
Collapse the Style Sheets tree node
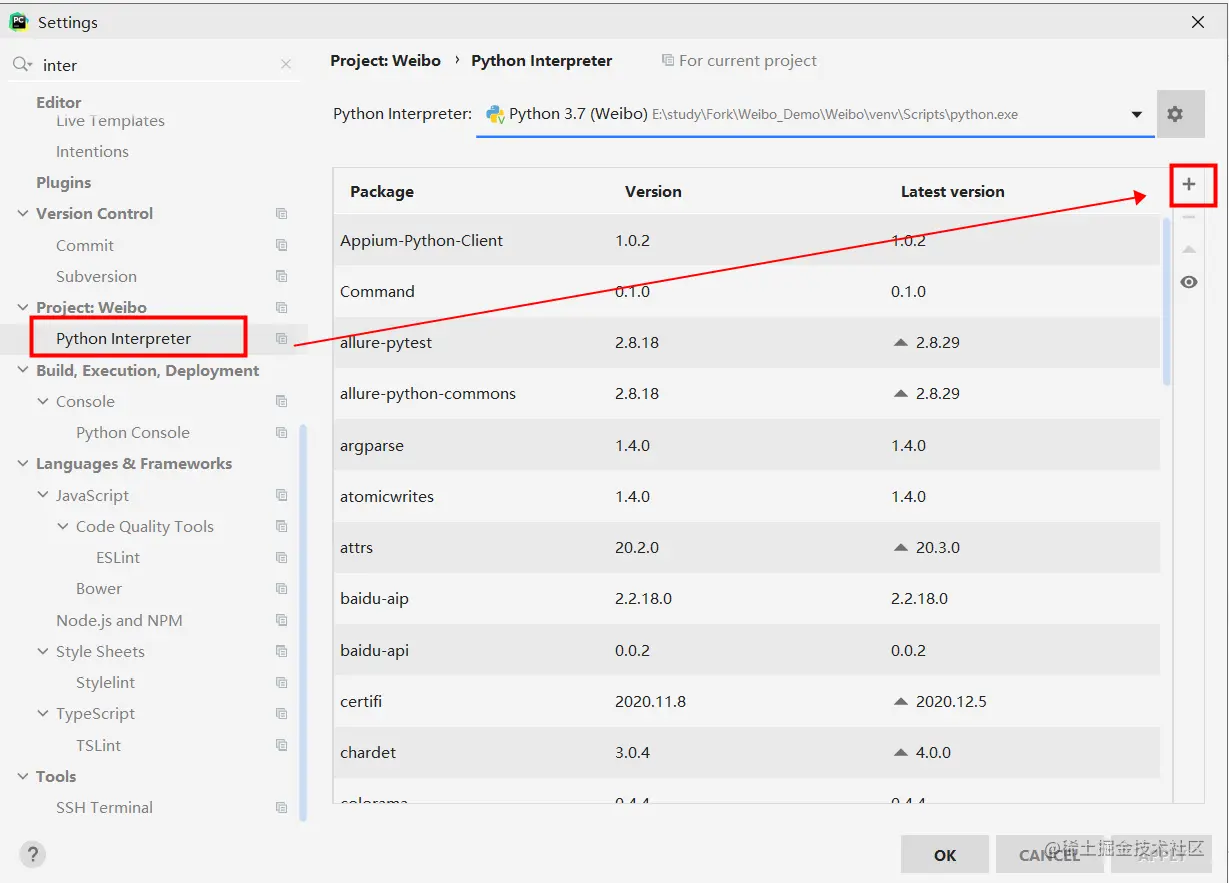tap(43, 651)
